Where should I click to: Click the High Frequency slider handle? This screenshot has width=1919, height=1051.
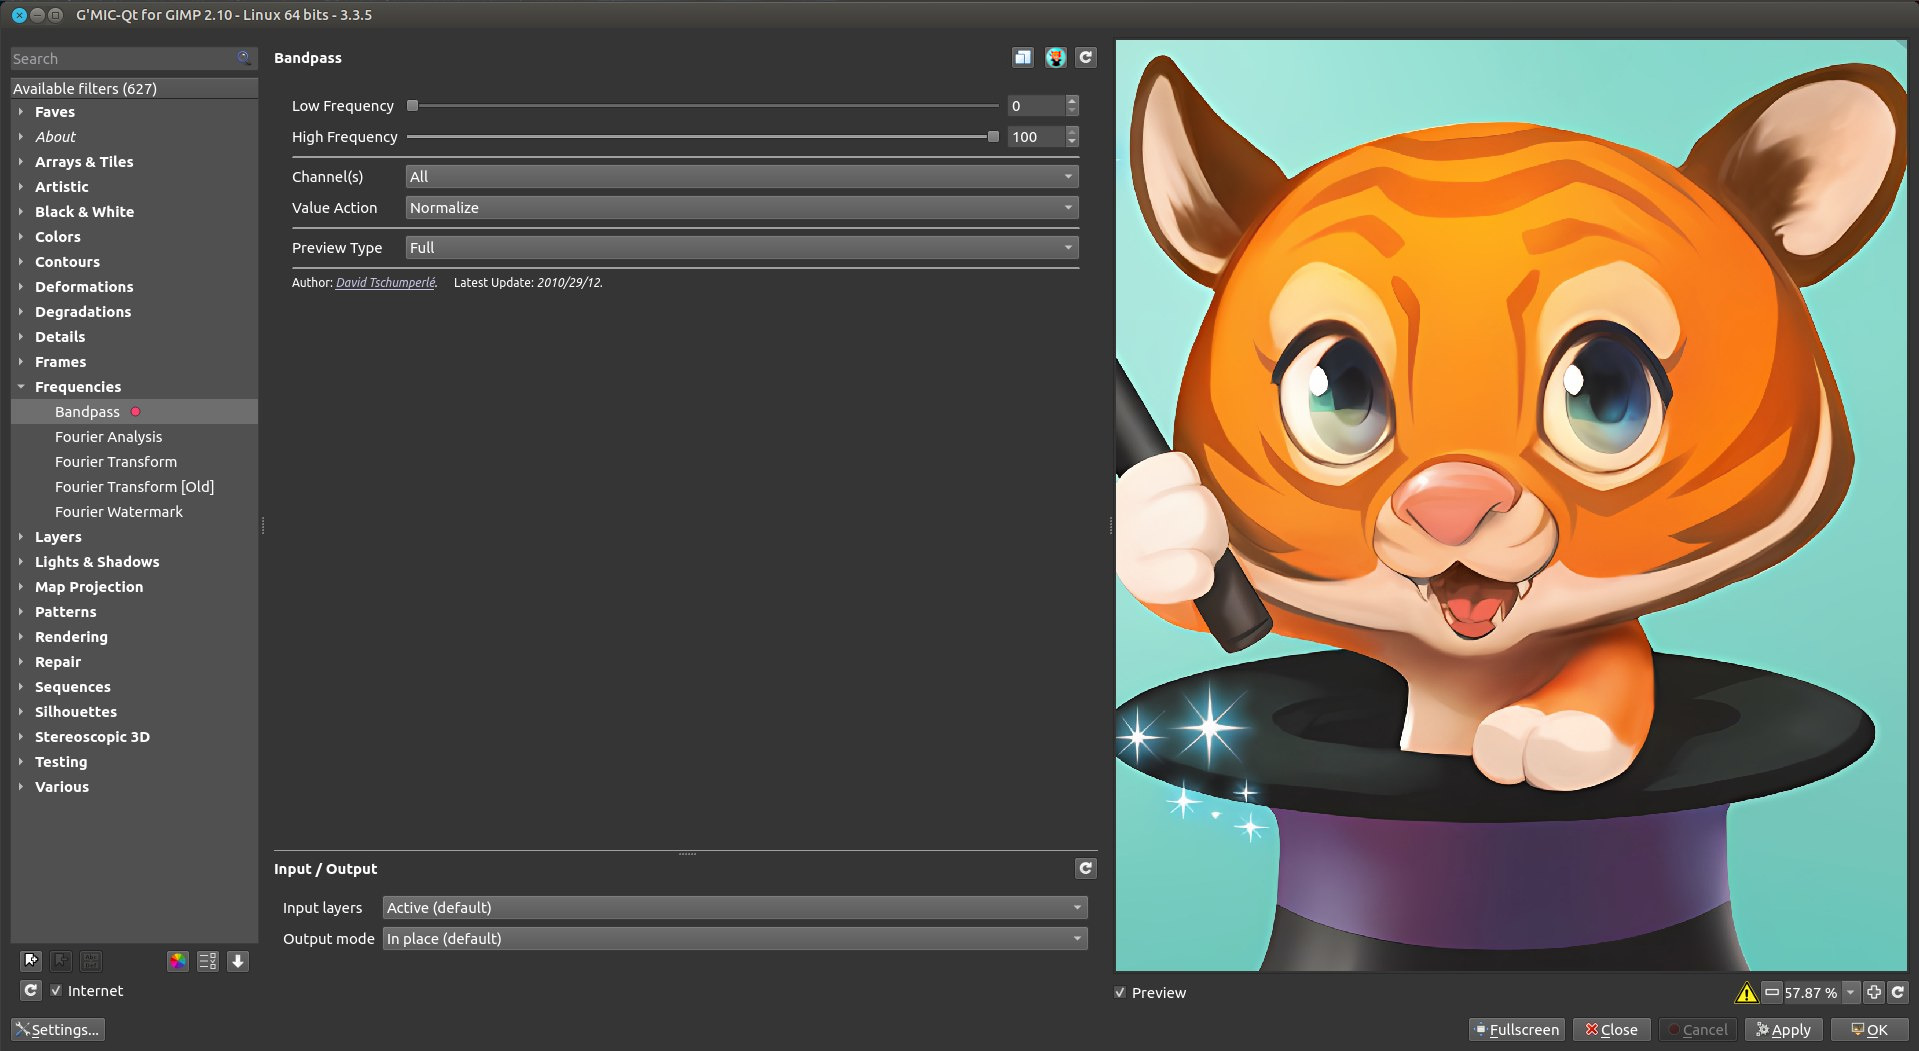993,137
